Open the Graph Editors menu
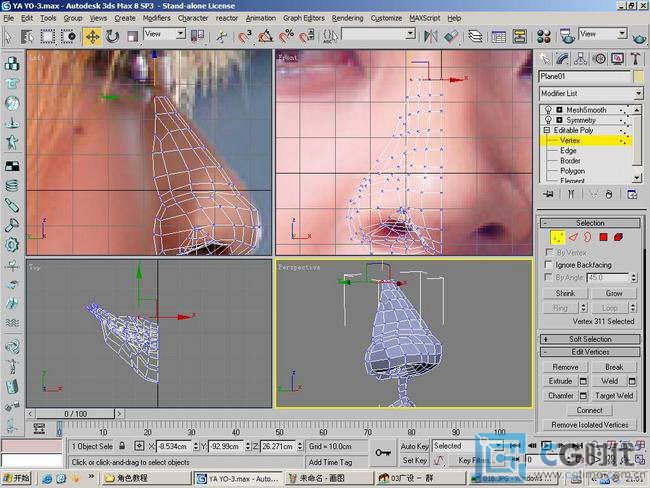This screenshot has width=650, height=488. pyautogui.click(x=304, y=18)
